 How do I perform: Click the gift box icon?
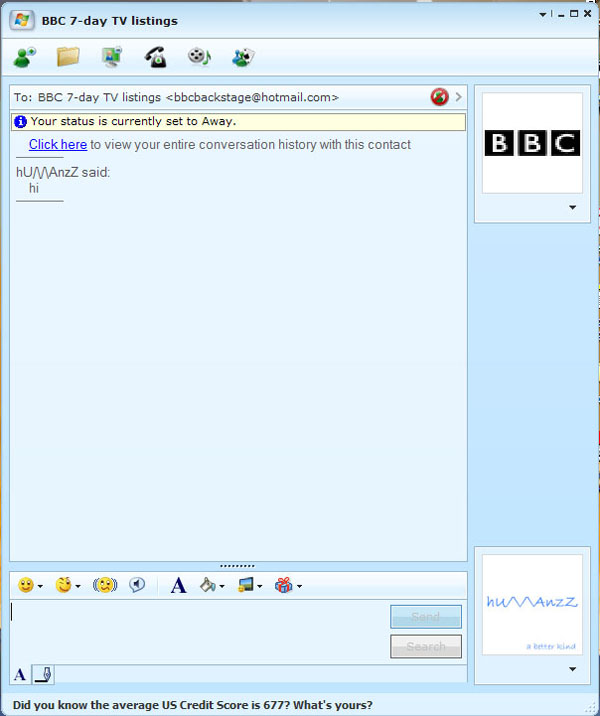click(x=284, y=585)
